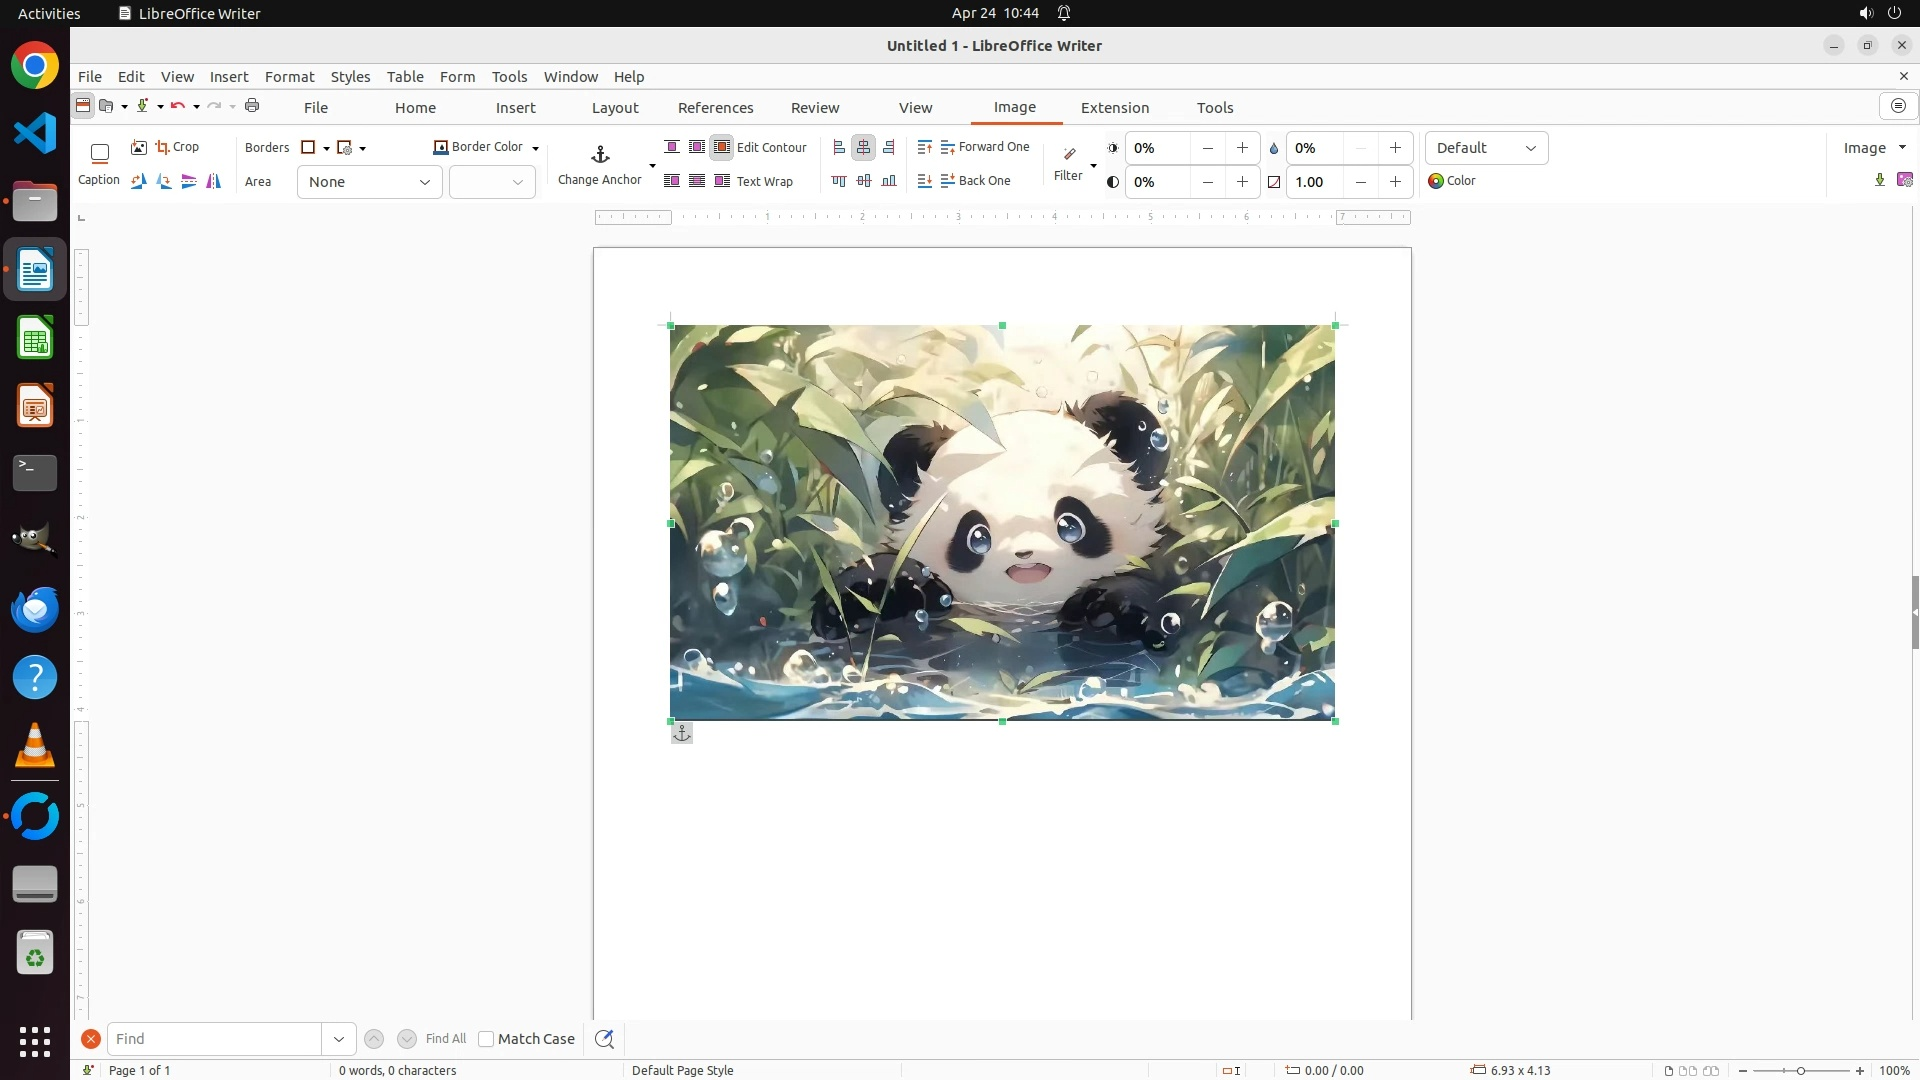Toggle center horizontal alignment button
The image size is (1920, 1080).
863,147
